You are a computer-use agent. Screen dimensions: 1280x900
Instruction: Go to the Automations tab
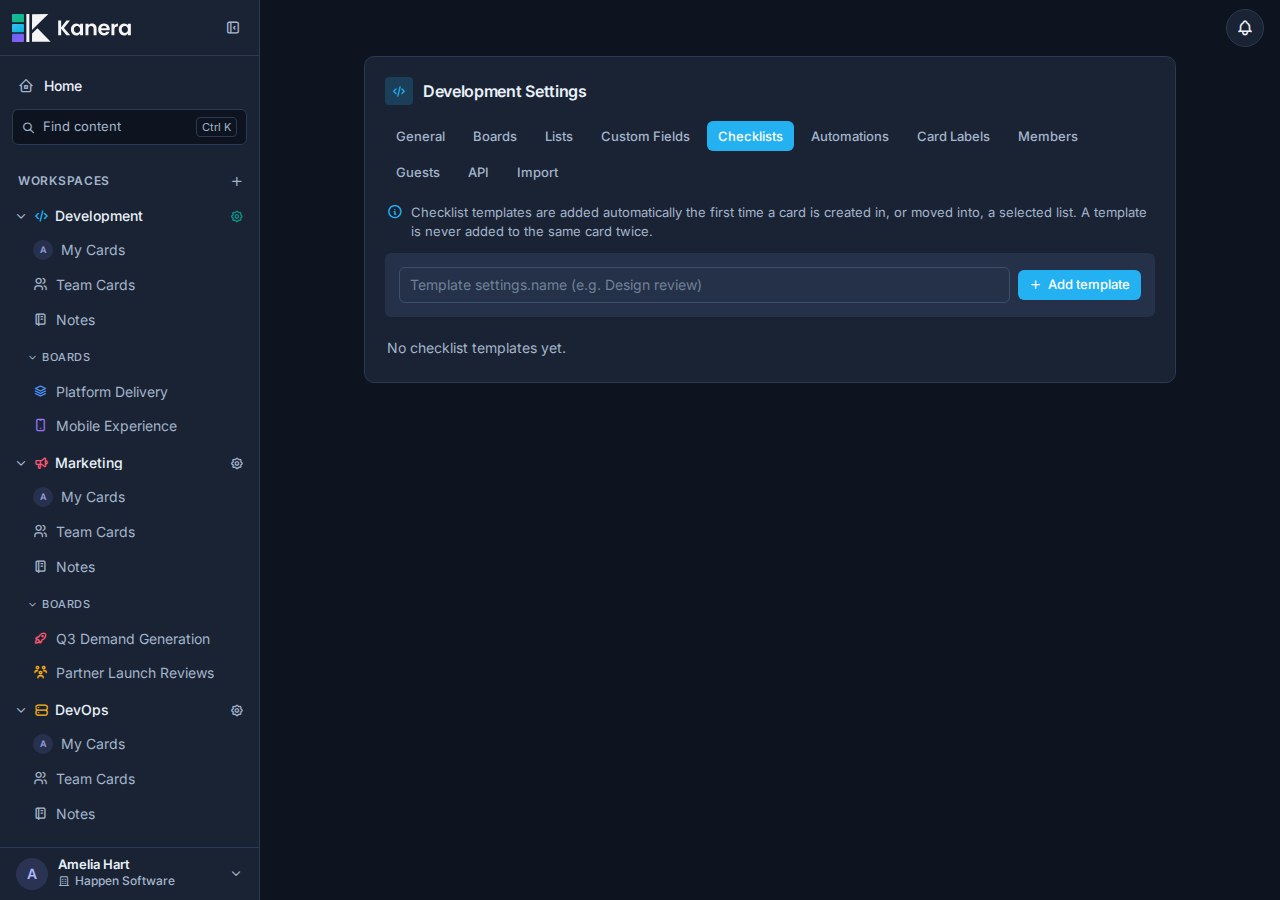pyautogui.click(x=850, y=136)
